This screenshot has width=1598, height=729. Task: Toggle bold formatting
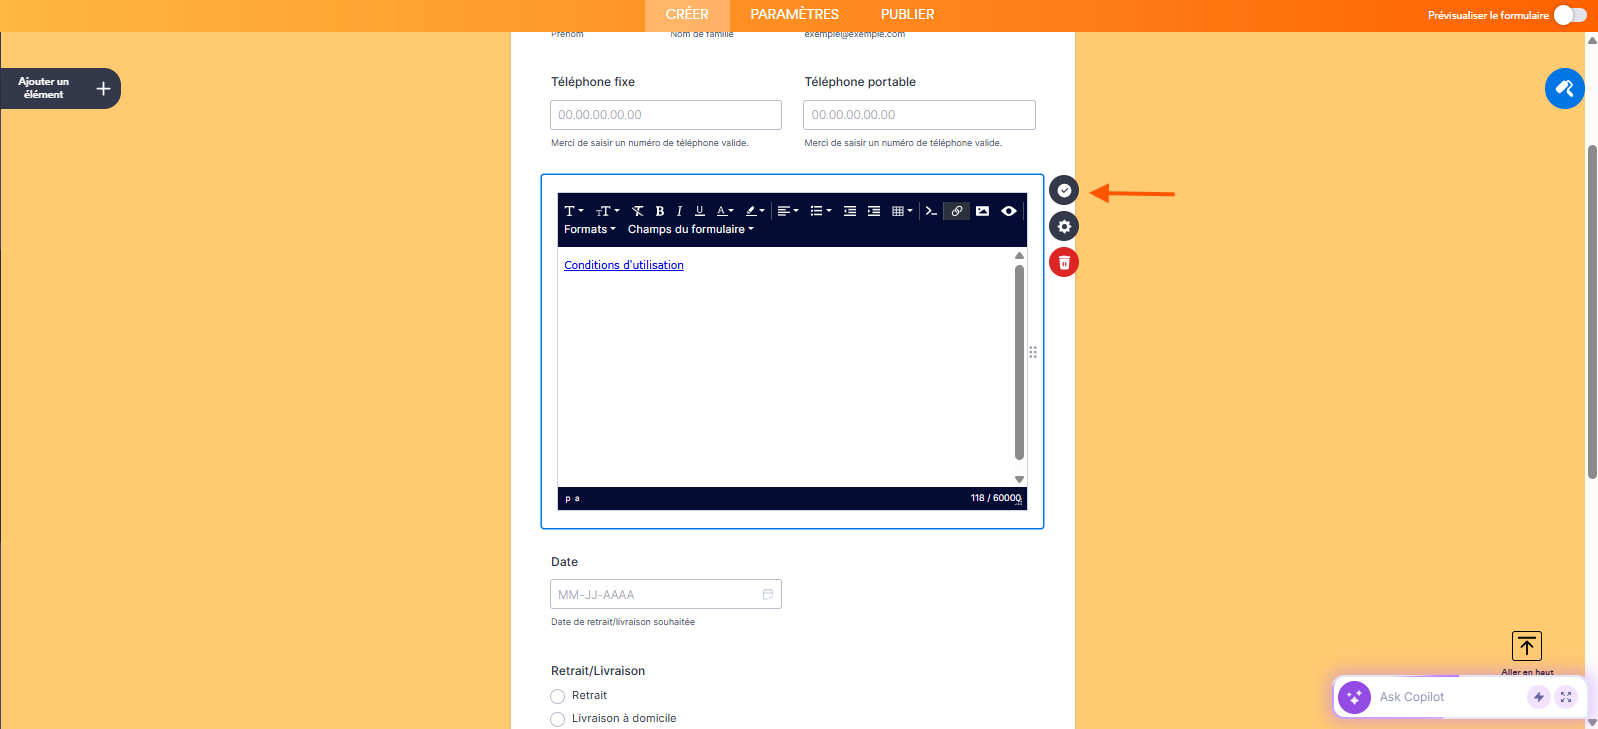660,211
